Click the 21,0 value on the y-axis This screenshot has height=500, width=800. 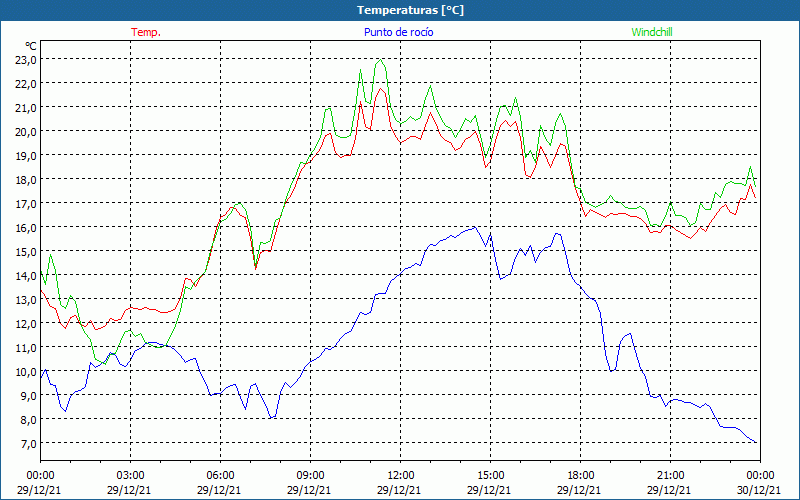tap(26, 107)
